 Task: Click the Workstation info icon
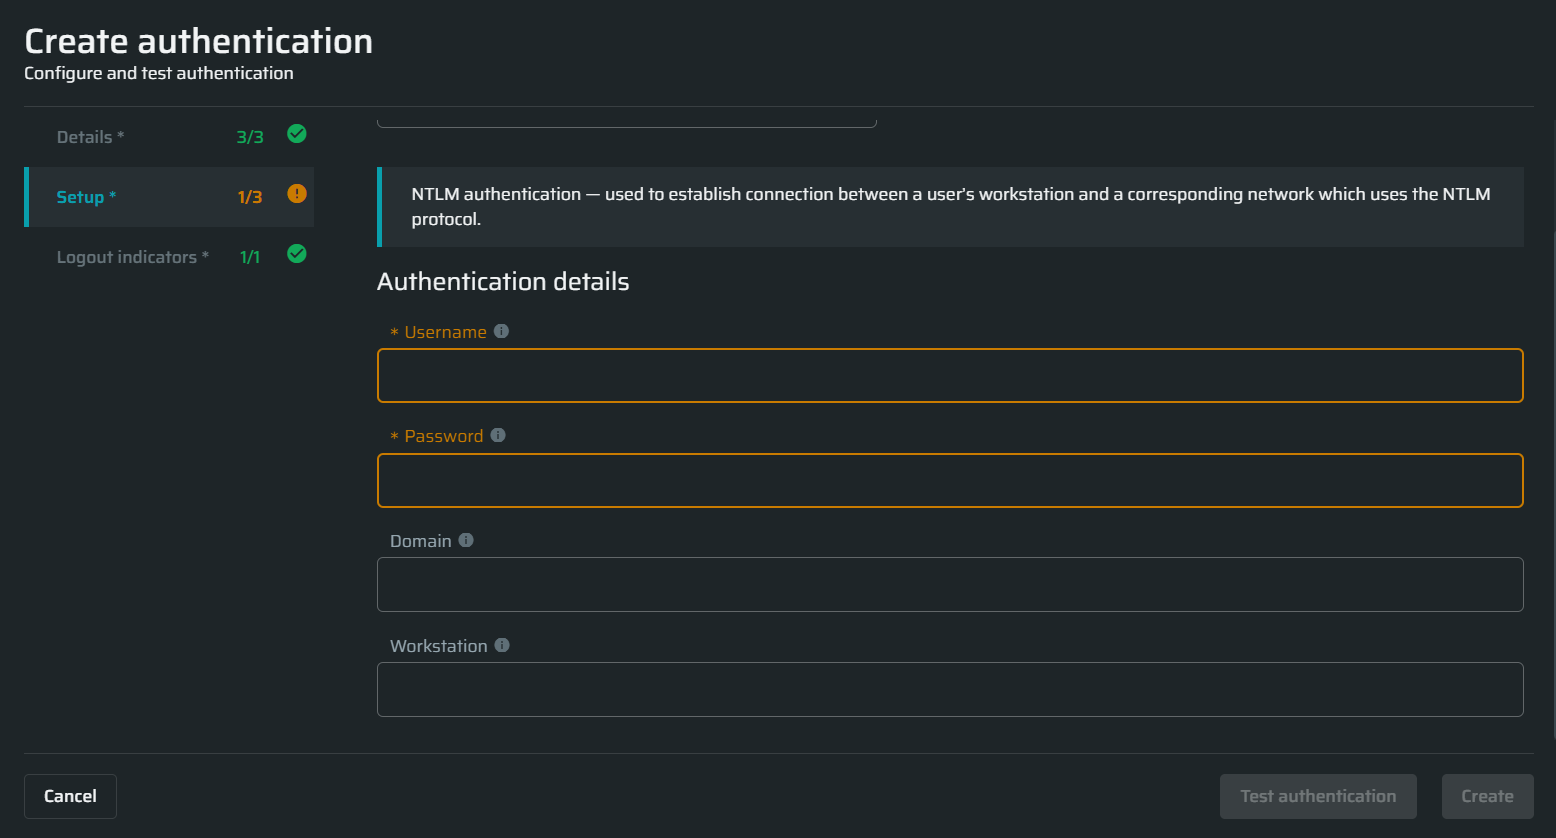pyautogui.click(x=502, y=645)
